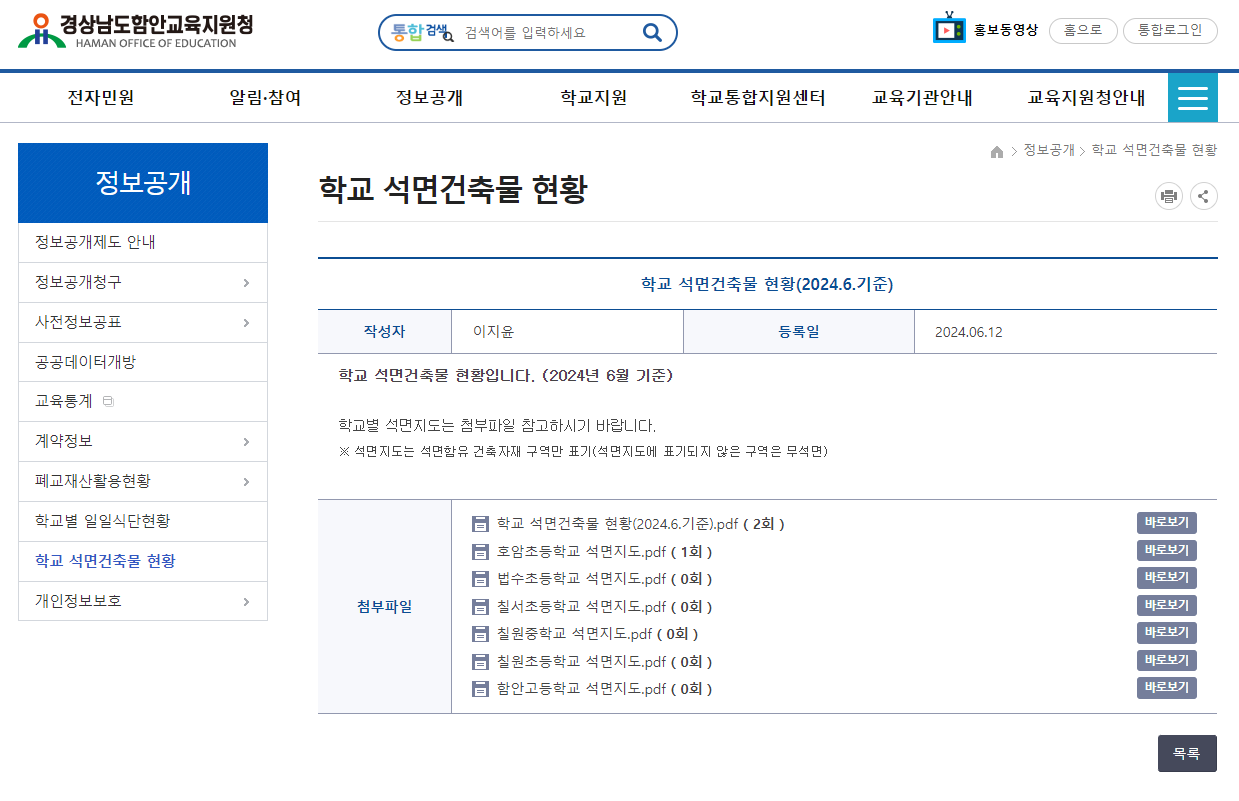This screenshot has height=801, width=1239.
Task: Click file icon beside 법수초등학교 석면지도
Action: 480,579
